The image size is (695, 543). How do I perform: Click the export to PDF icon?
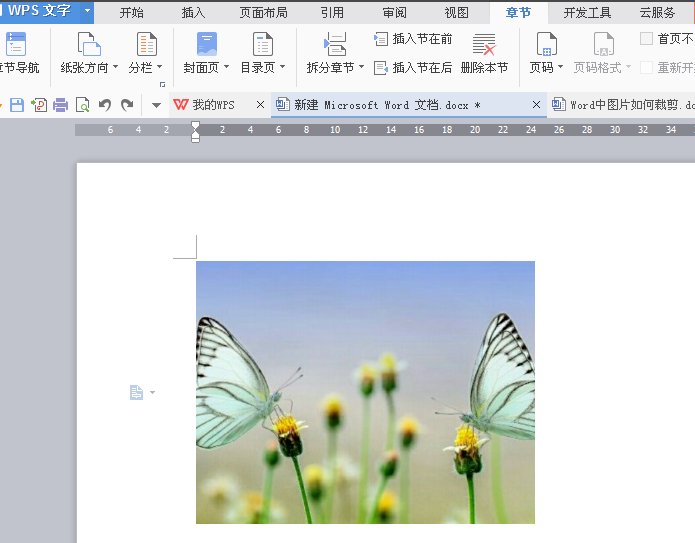tap(39, 105)
